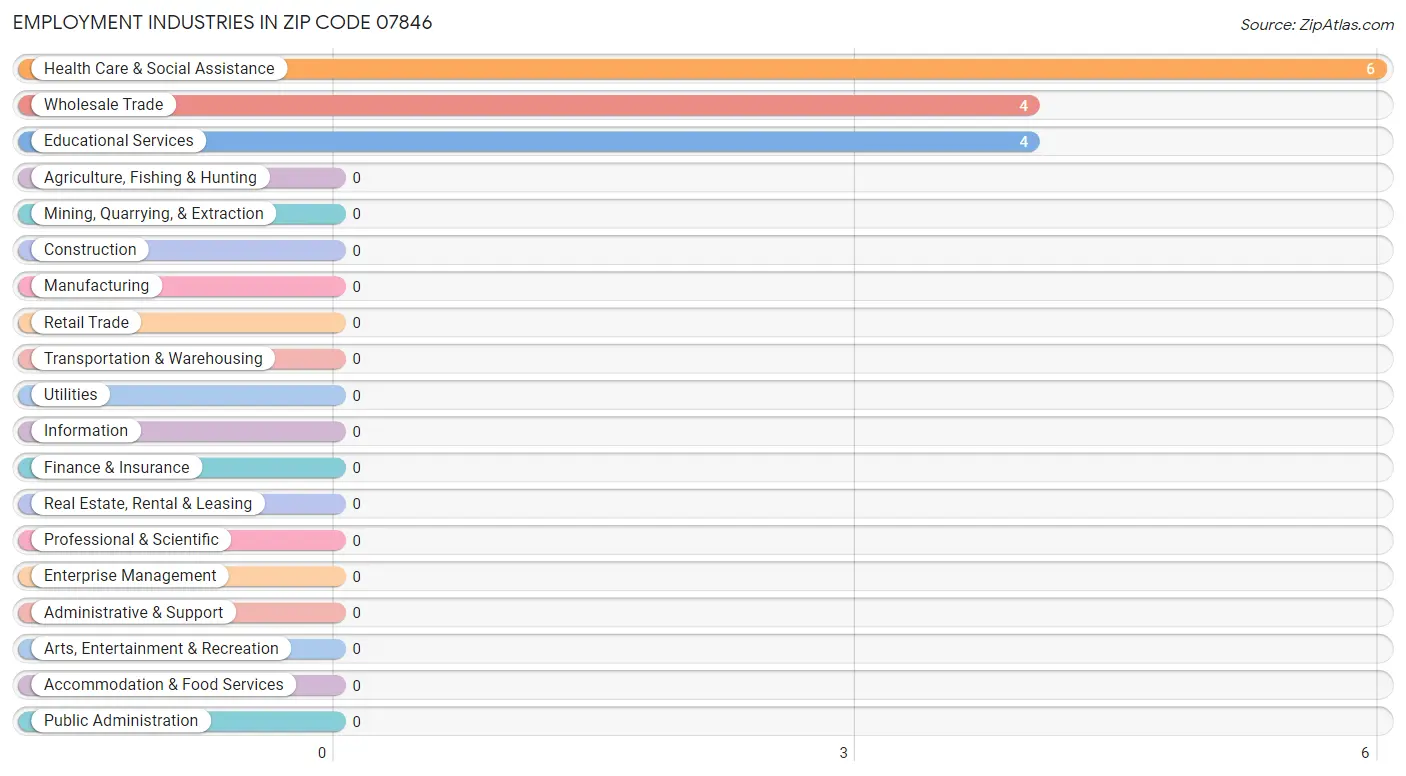Select the Information label
This screenshot has height=776, width=1406.
coord(86,430)
